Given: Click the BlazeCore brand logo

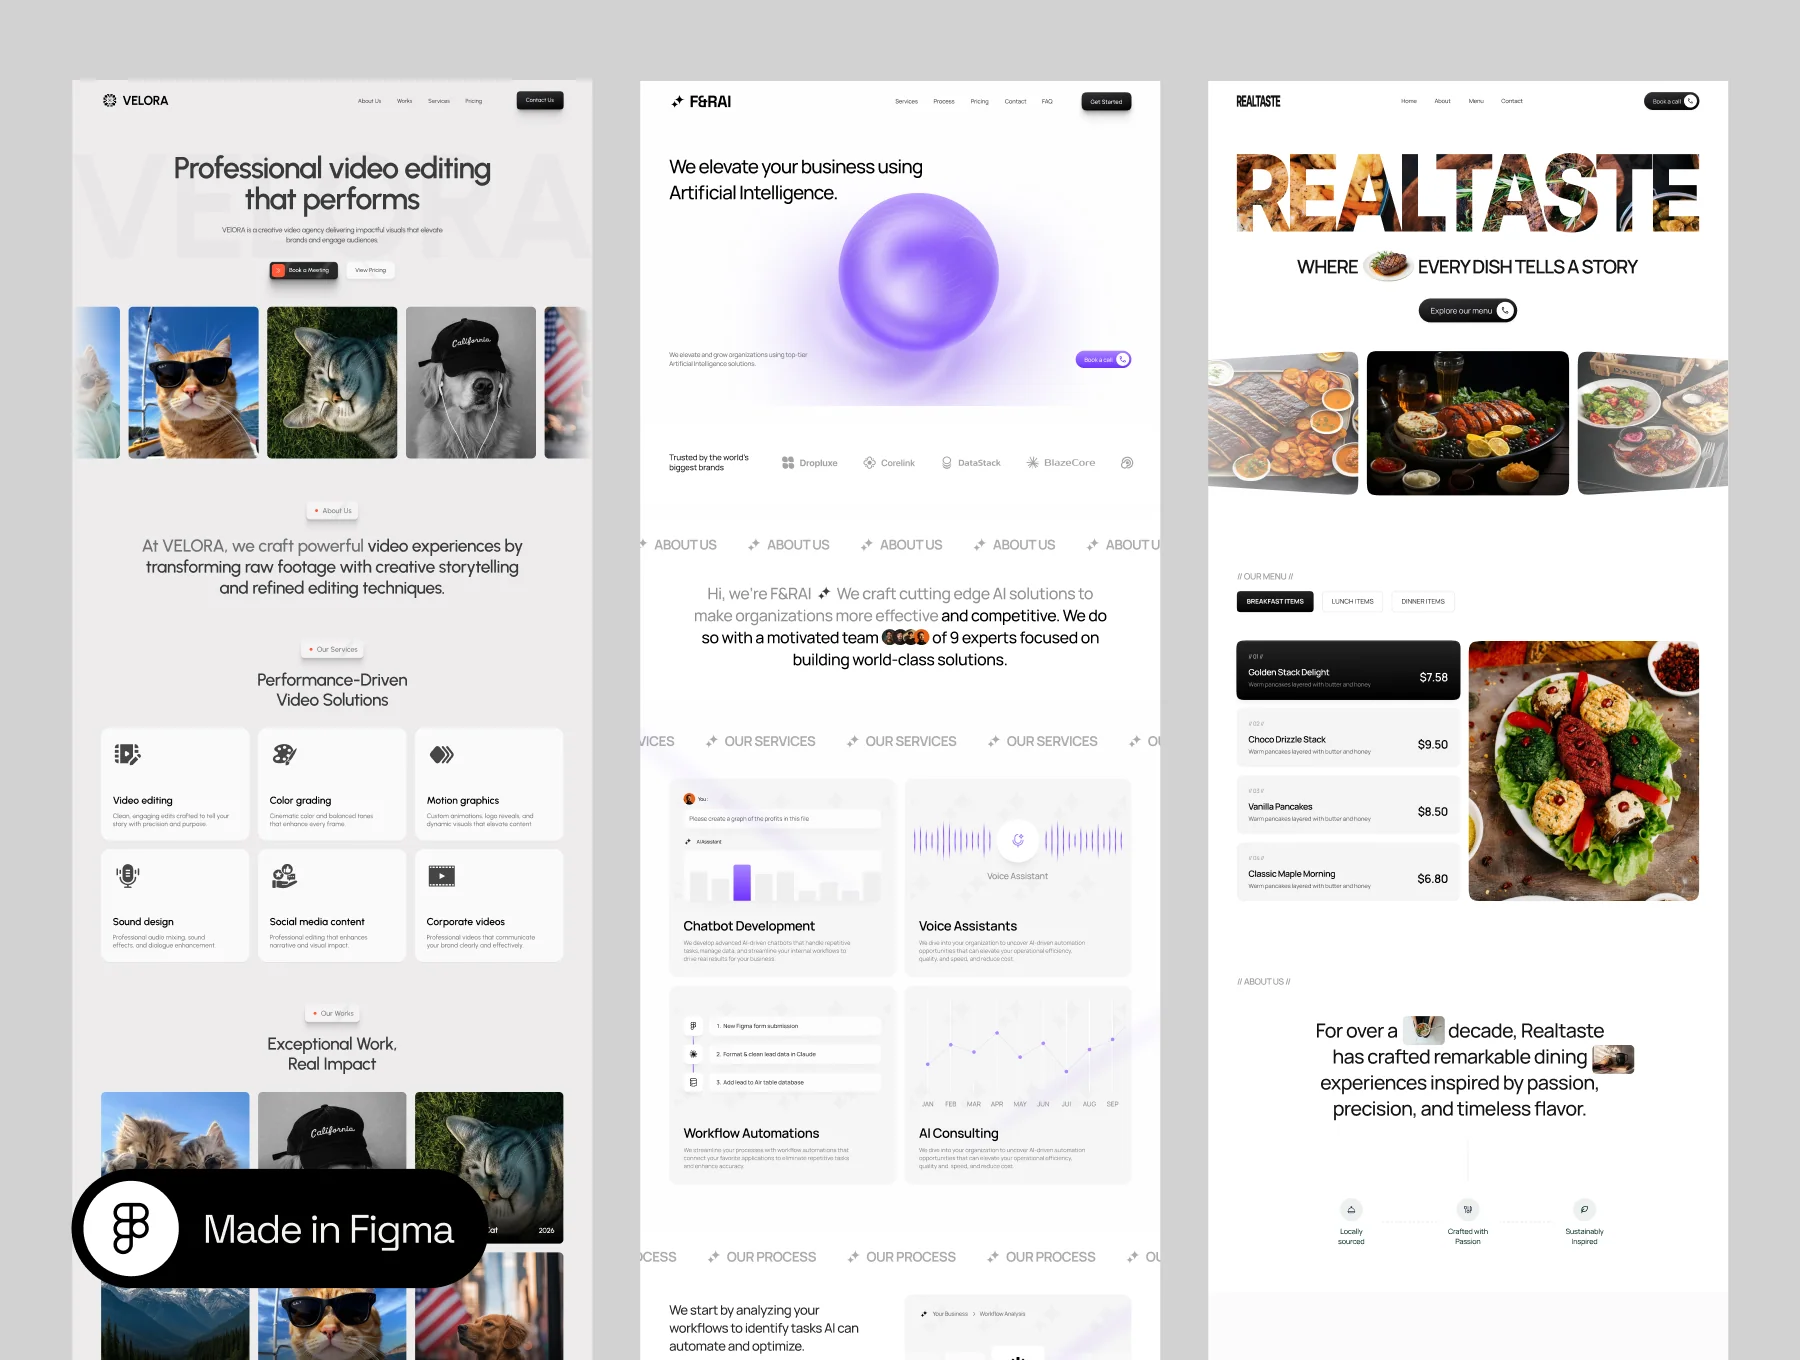Looking at the screenshot, I should point(1061,463).
